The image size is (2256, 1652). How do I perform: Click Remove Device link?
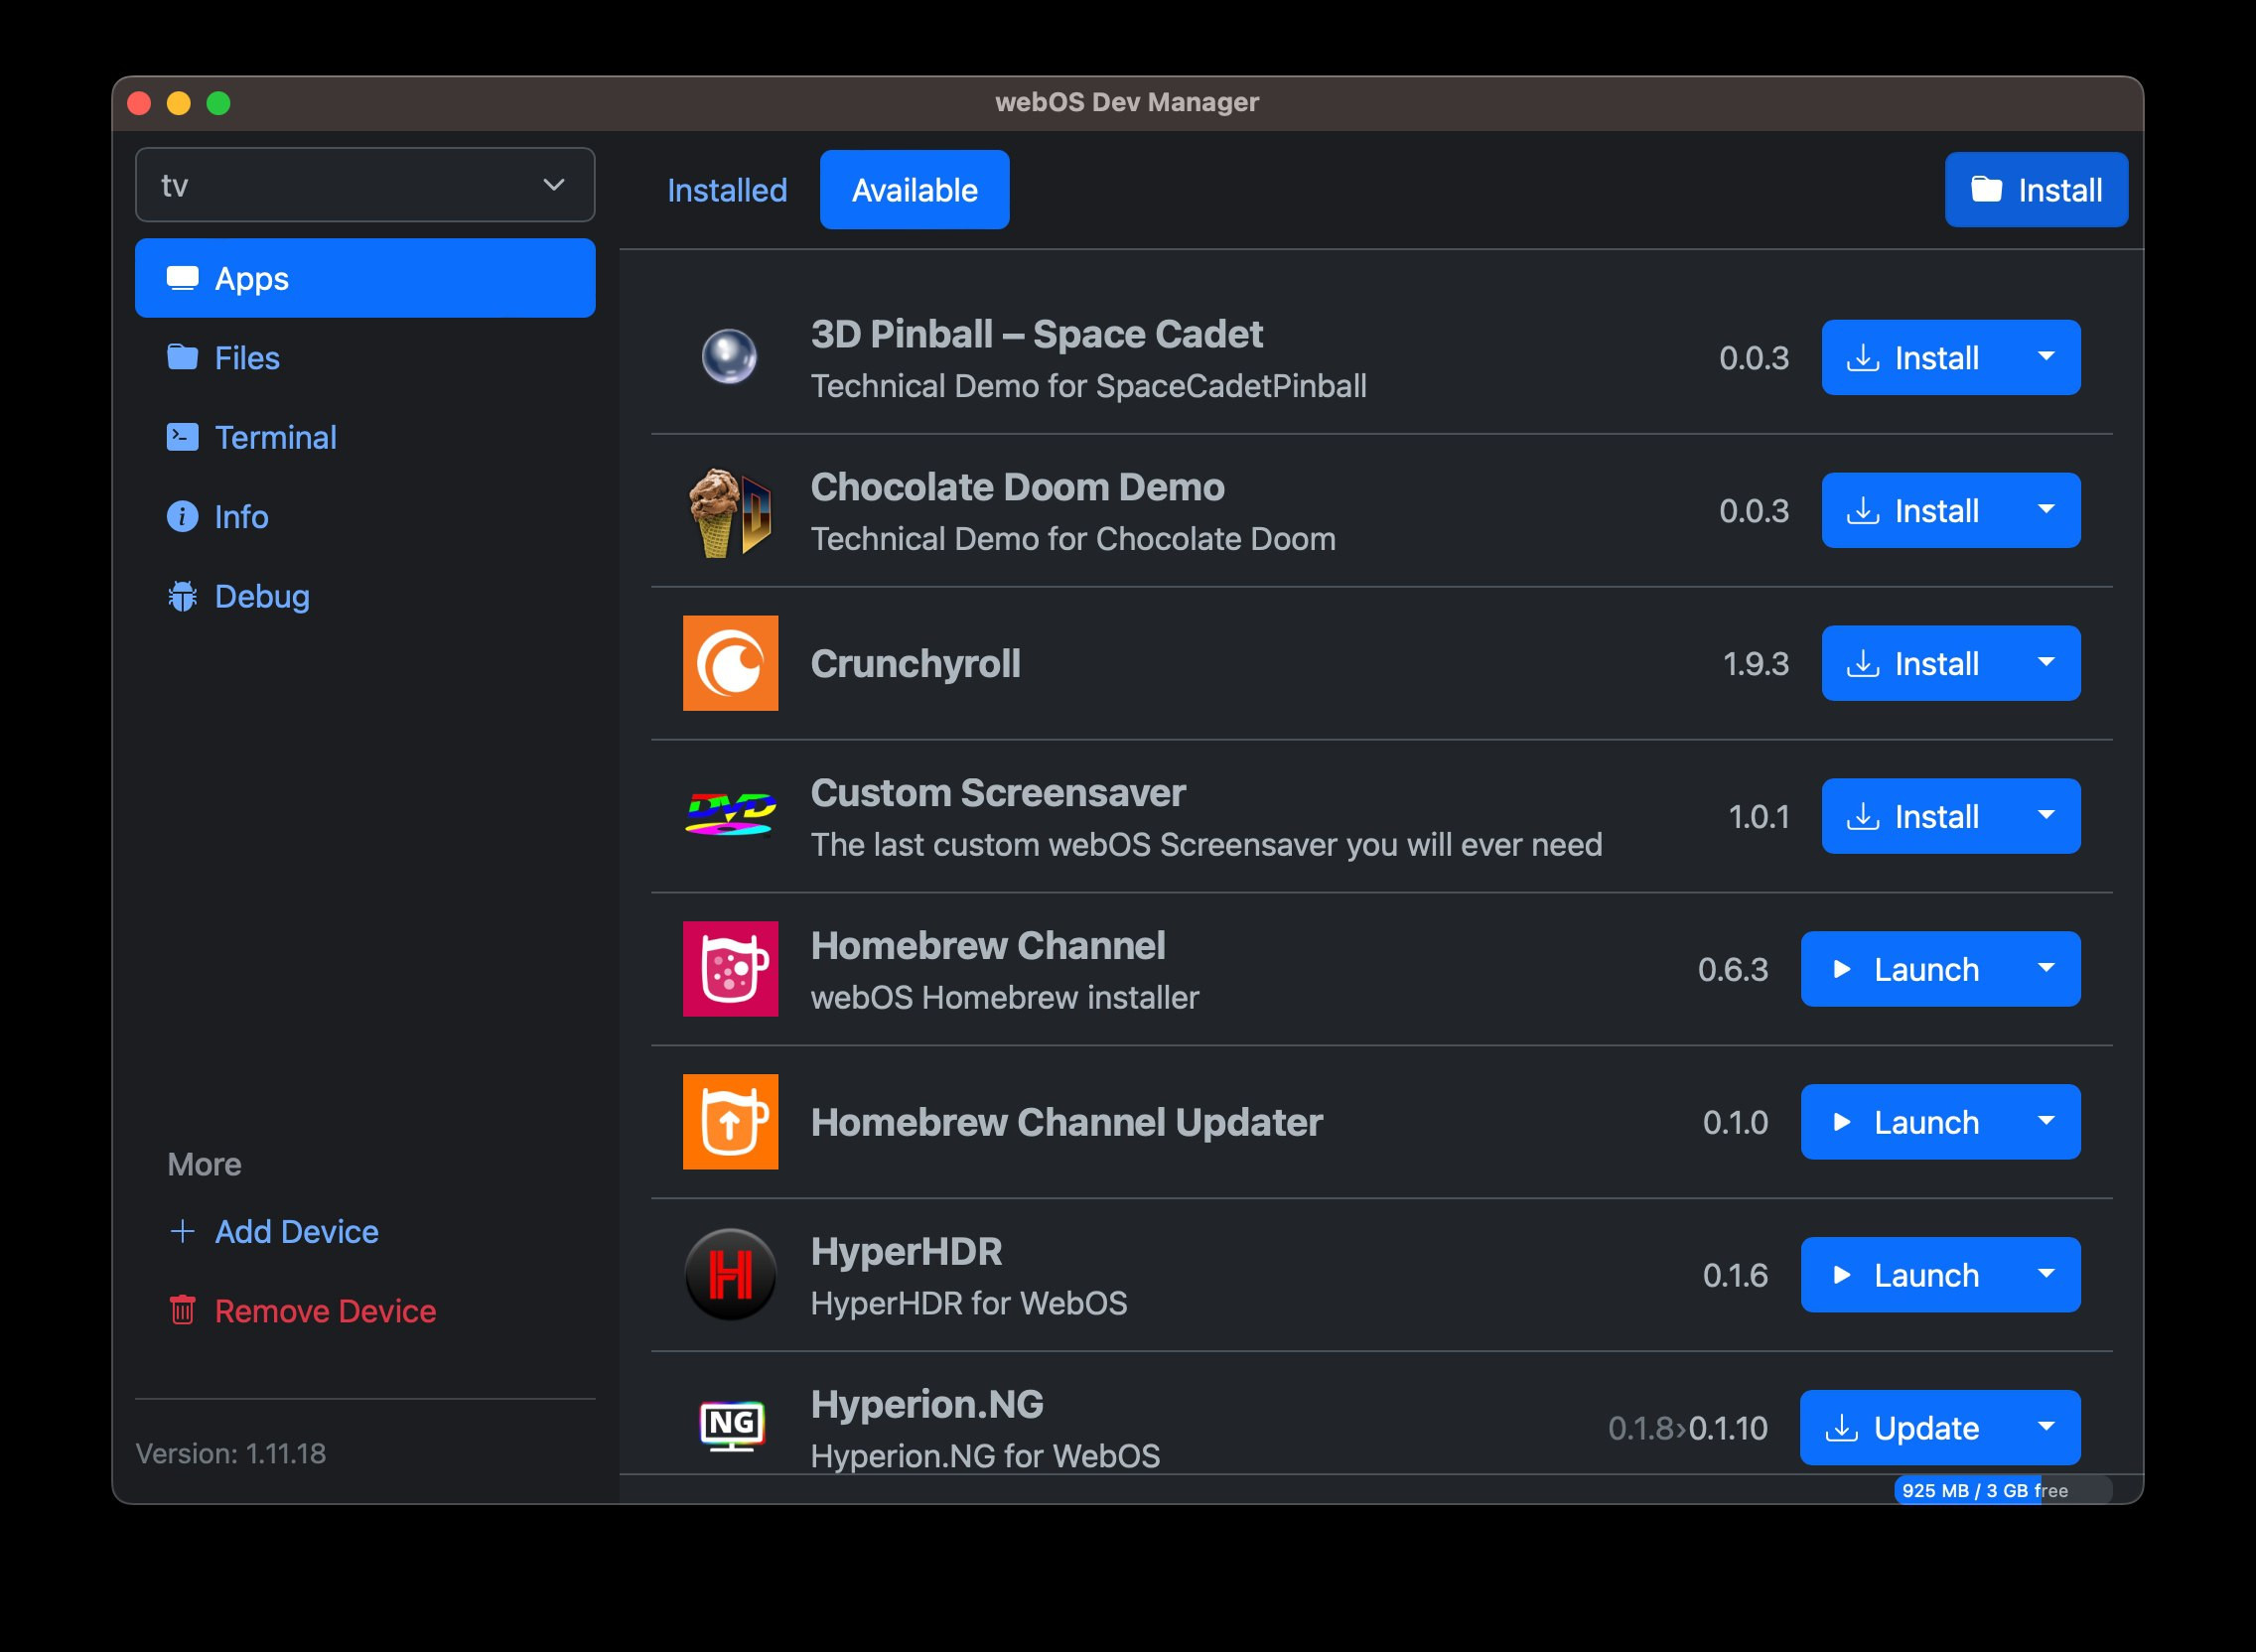coord(324,1311)
